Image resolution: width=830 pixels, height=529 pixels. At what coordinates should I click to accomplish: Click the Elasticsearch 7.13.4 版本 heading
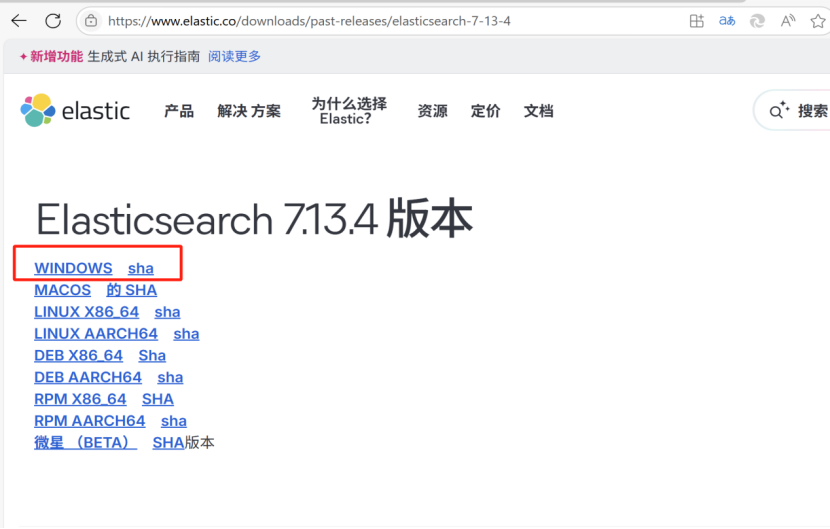click(254, 219)
